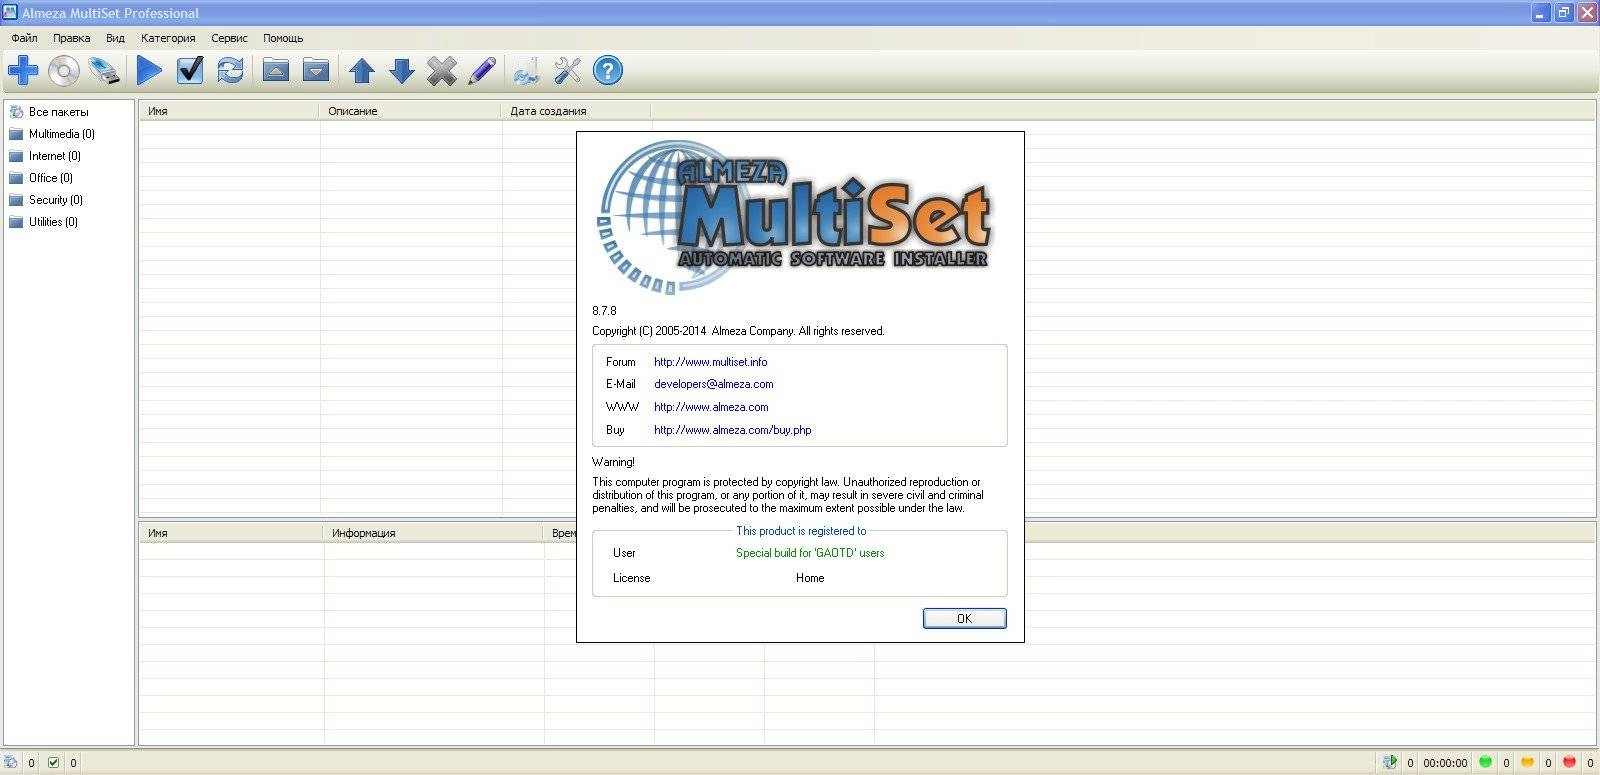This screenshot has width=1600, height=775.
Task: Click the wrench and screwdriver settings icon
Action: pos(567,71)
